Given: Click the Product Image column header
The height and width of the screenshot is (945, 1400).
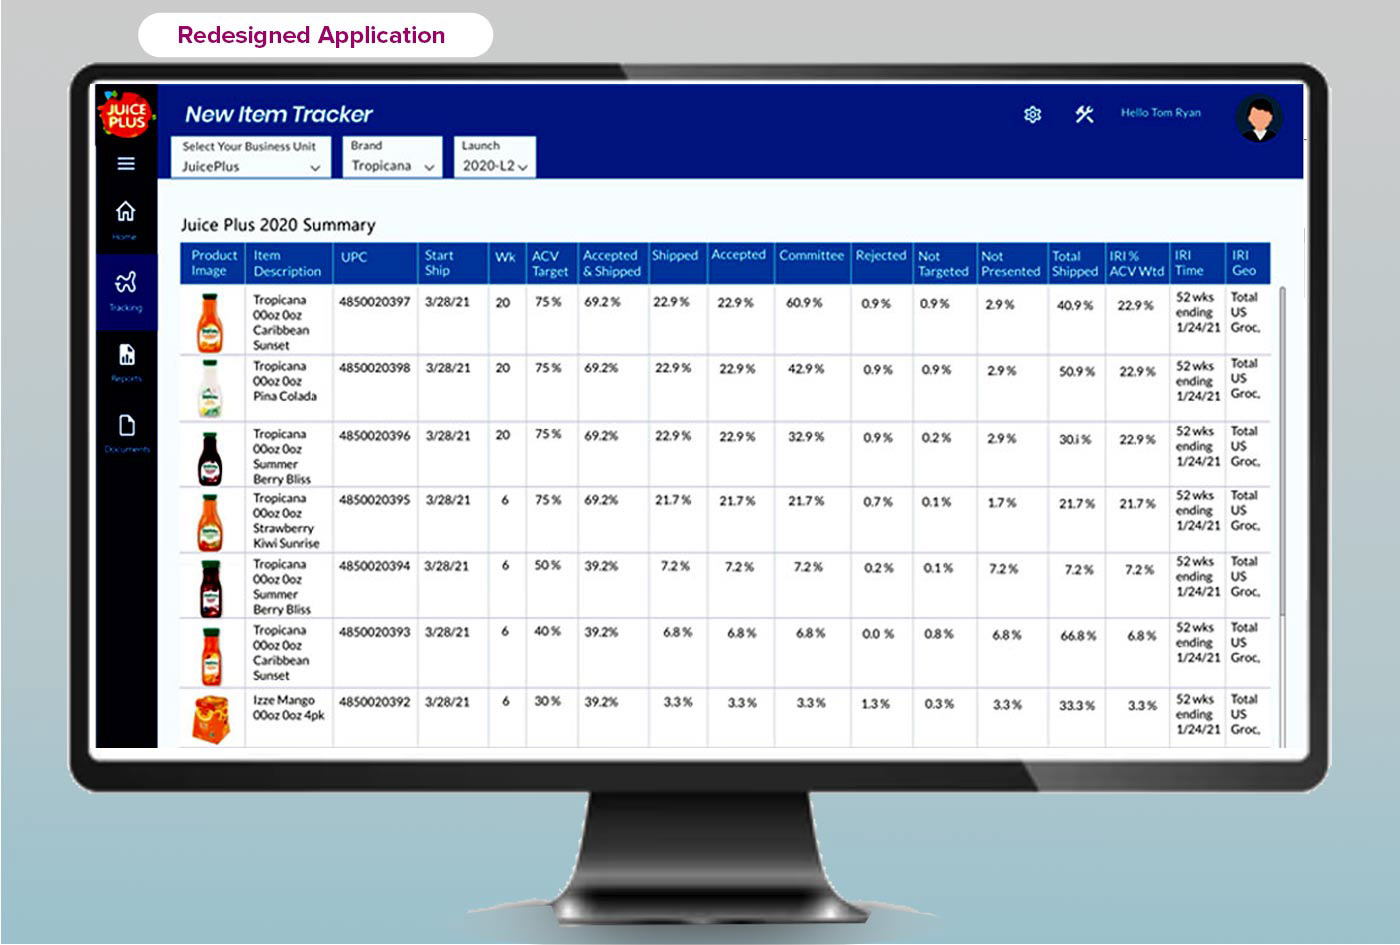Looking at the screenshot, I should [x=213, y=263].
